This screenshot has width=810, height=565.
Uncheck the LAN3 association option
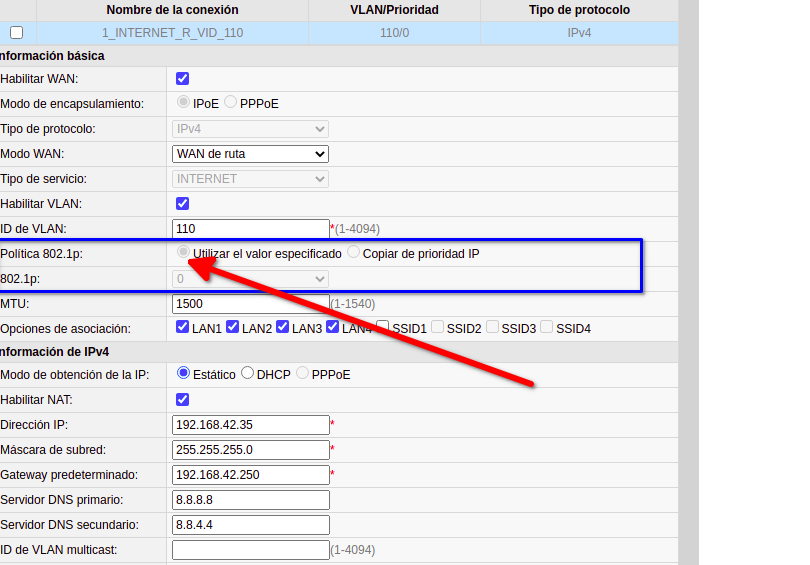[282, 327]
